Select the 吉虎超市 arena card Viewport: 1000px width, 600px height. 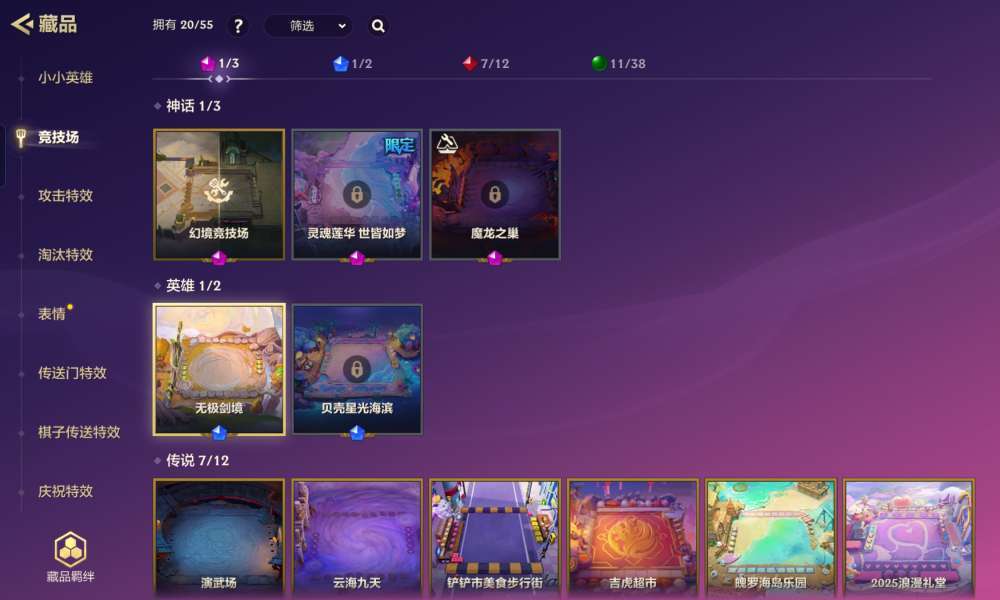pyautogui.click(x=633, y=537)
